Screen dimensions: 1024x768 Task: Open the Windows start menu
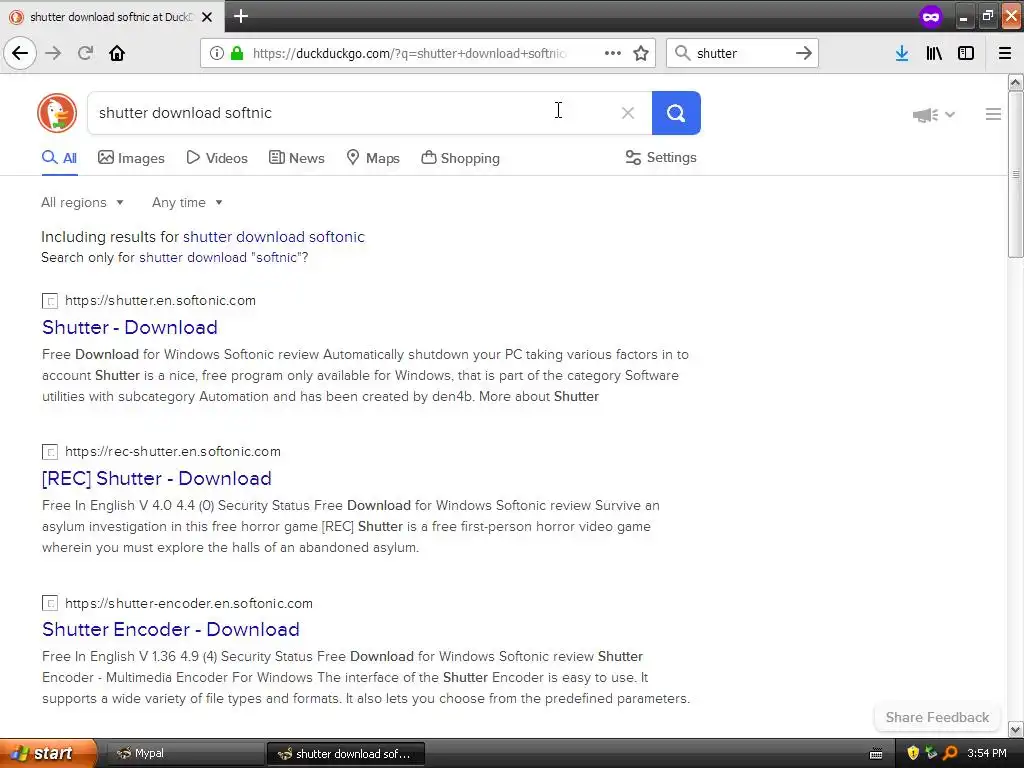coord(48,753)
